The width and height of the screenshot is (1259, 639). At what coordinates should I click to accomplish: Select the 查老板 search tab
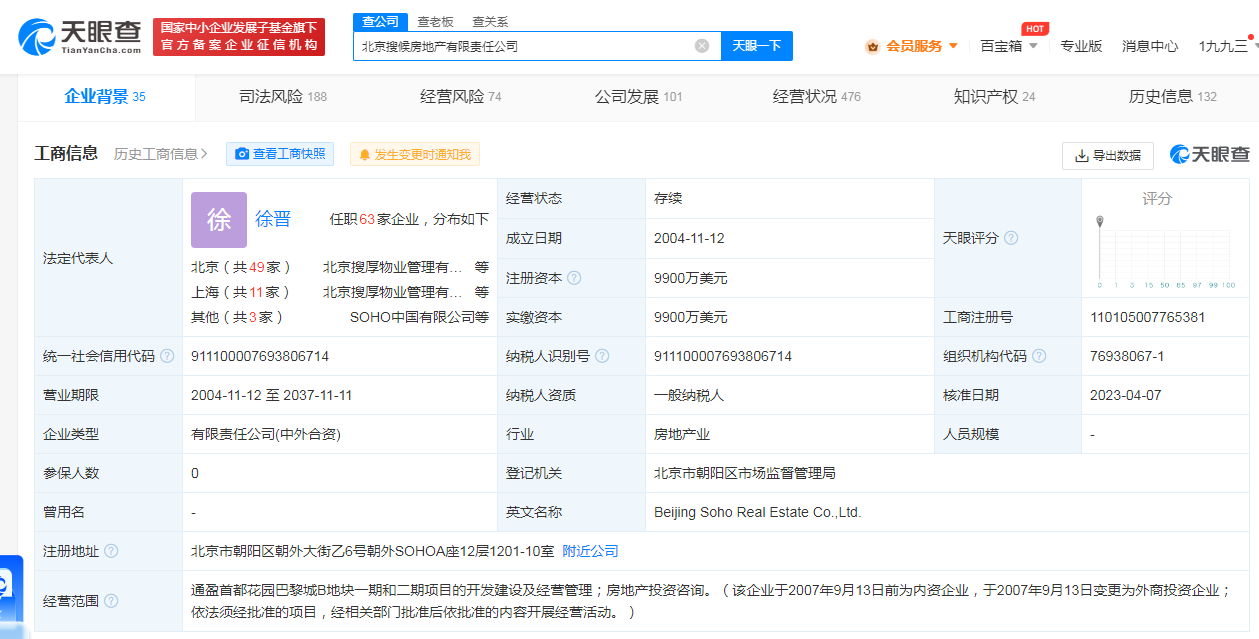(x=436, y=21)
